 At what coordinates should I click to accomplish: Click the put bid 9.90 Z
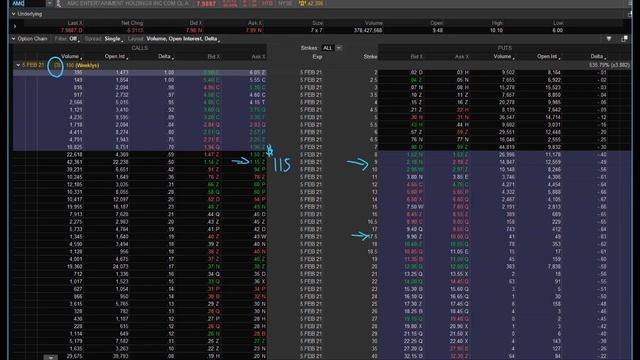(x=415, y=237)
